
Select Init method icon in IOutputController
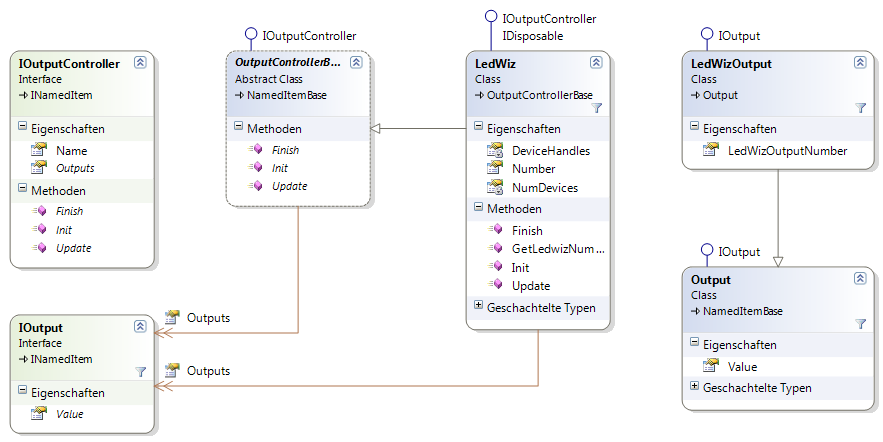pyautogui.click(x=39, y=229)
